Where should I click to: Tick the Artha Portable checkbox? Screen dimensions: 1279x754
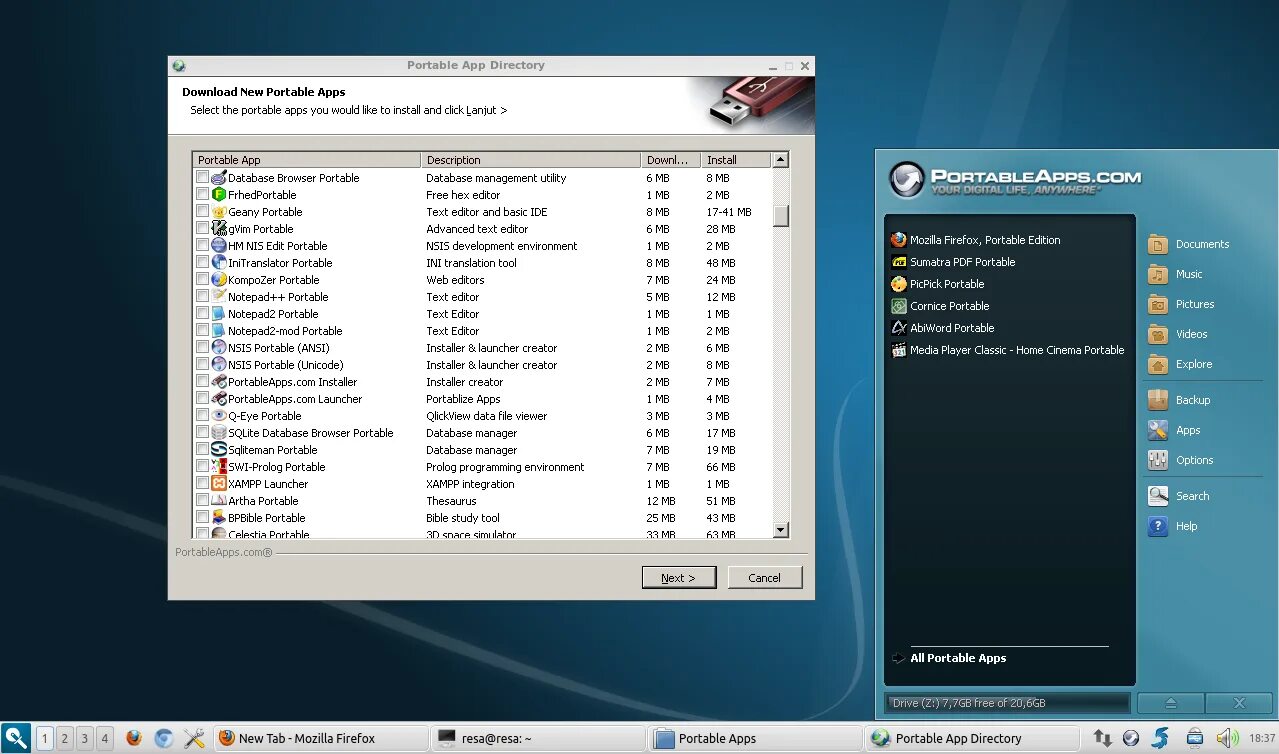pyautogui.click(x=203, y=501)
